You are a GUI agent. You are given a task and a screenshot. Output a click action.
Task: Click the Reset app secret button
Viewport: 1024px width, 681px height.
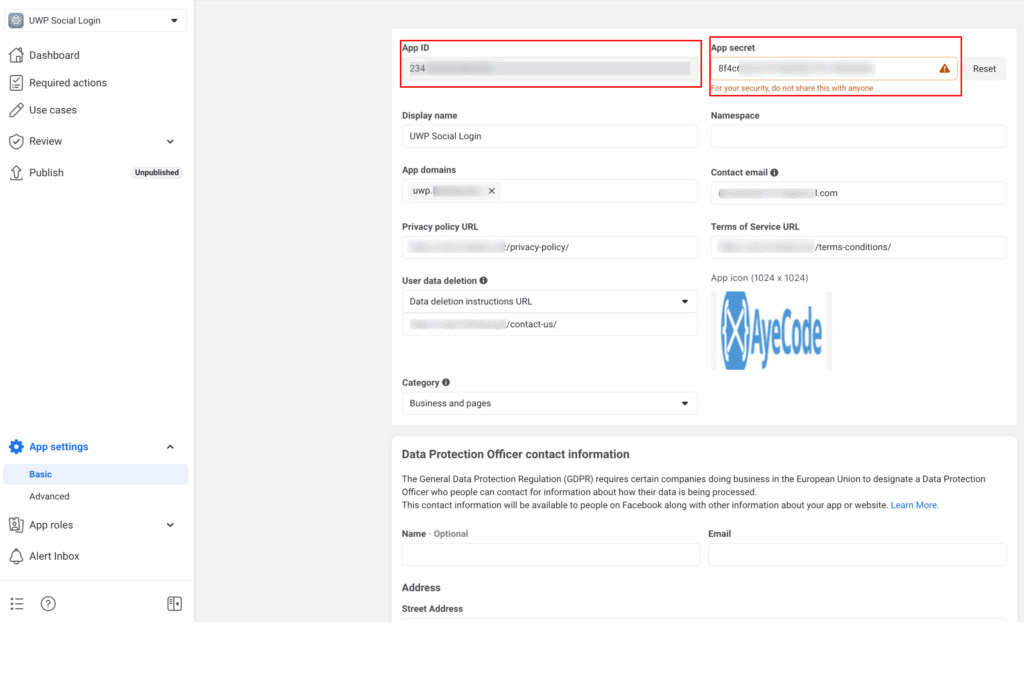point(984,69)
